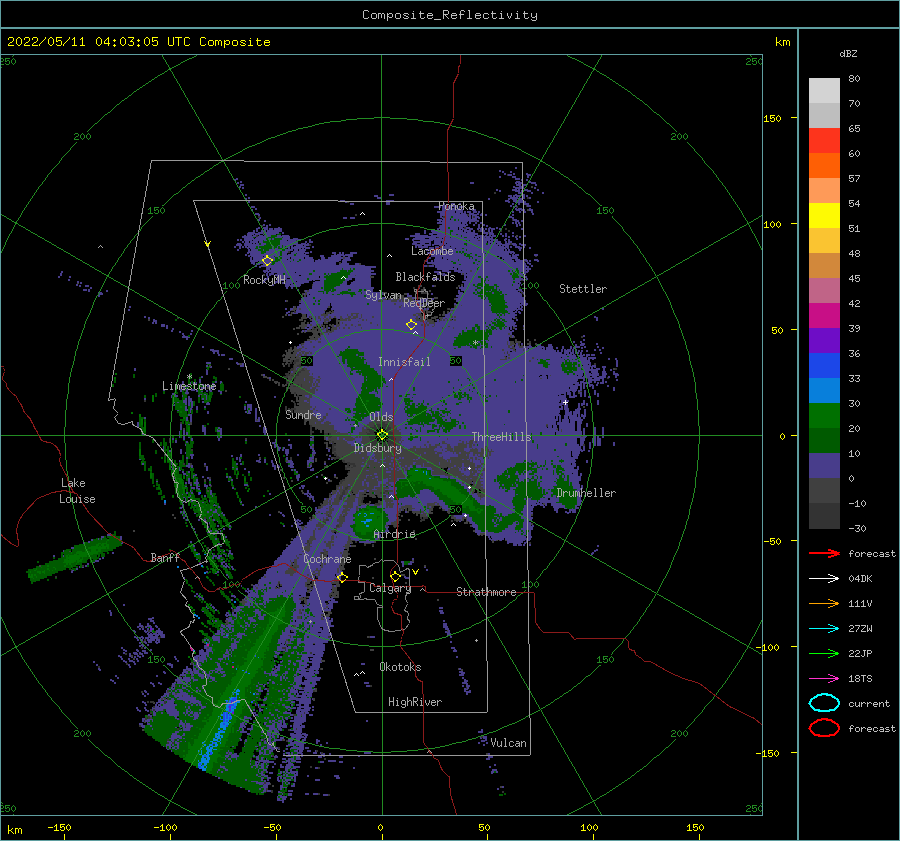Click the ThreeHills label
Screen dimensions: 900x841
point(502,437)
